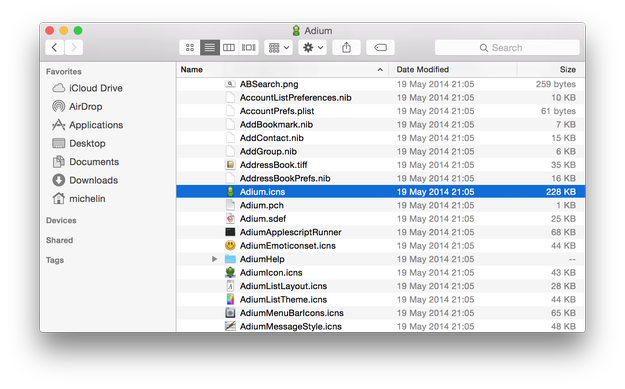The image size is (625, 389).
Task: Click the Edit Tags toolbar button
Action: point(380,48)
